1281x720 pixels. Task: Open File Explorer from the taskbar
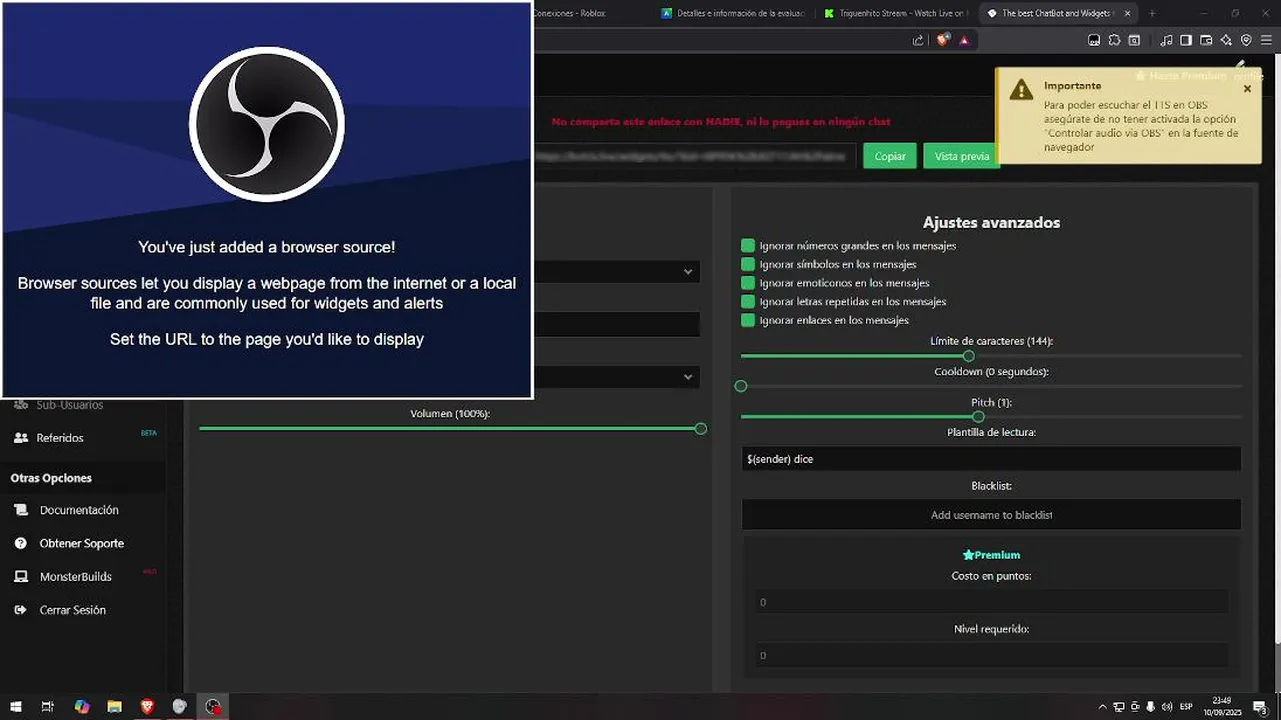tap(114, 706)
